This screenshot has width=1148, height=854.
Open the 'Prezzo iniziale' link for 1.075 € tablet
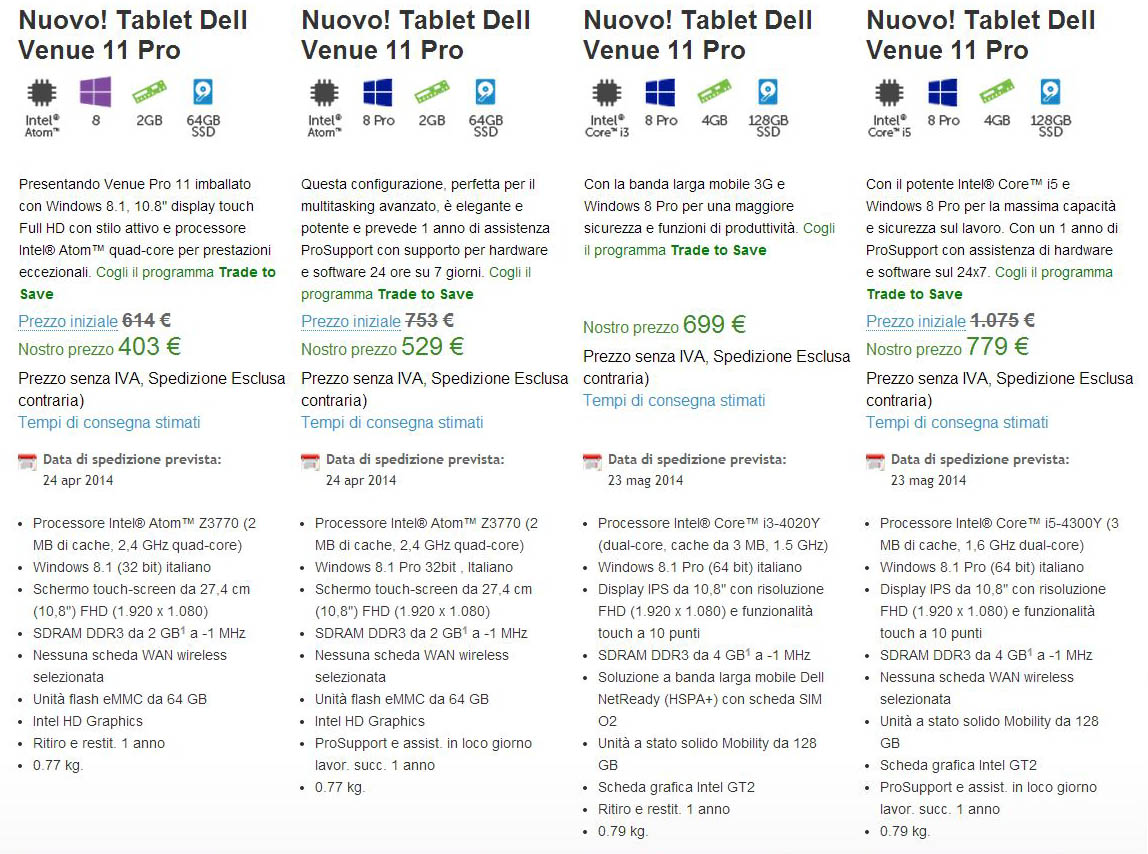(915, 321)
